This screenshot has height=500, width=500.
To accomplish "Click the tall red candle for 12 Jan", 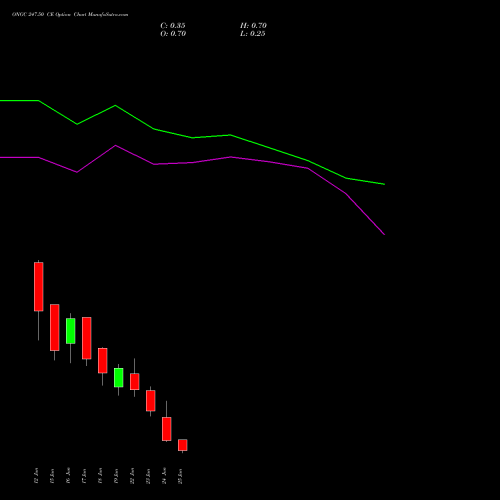I will [39, 287].
